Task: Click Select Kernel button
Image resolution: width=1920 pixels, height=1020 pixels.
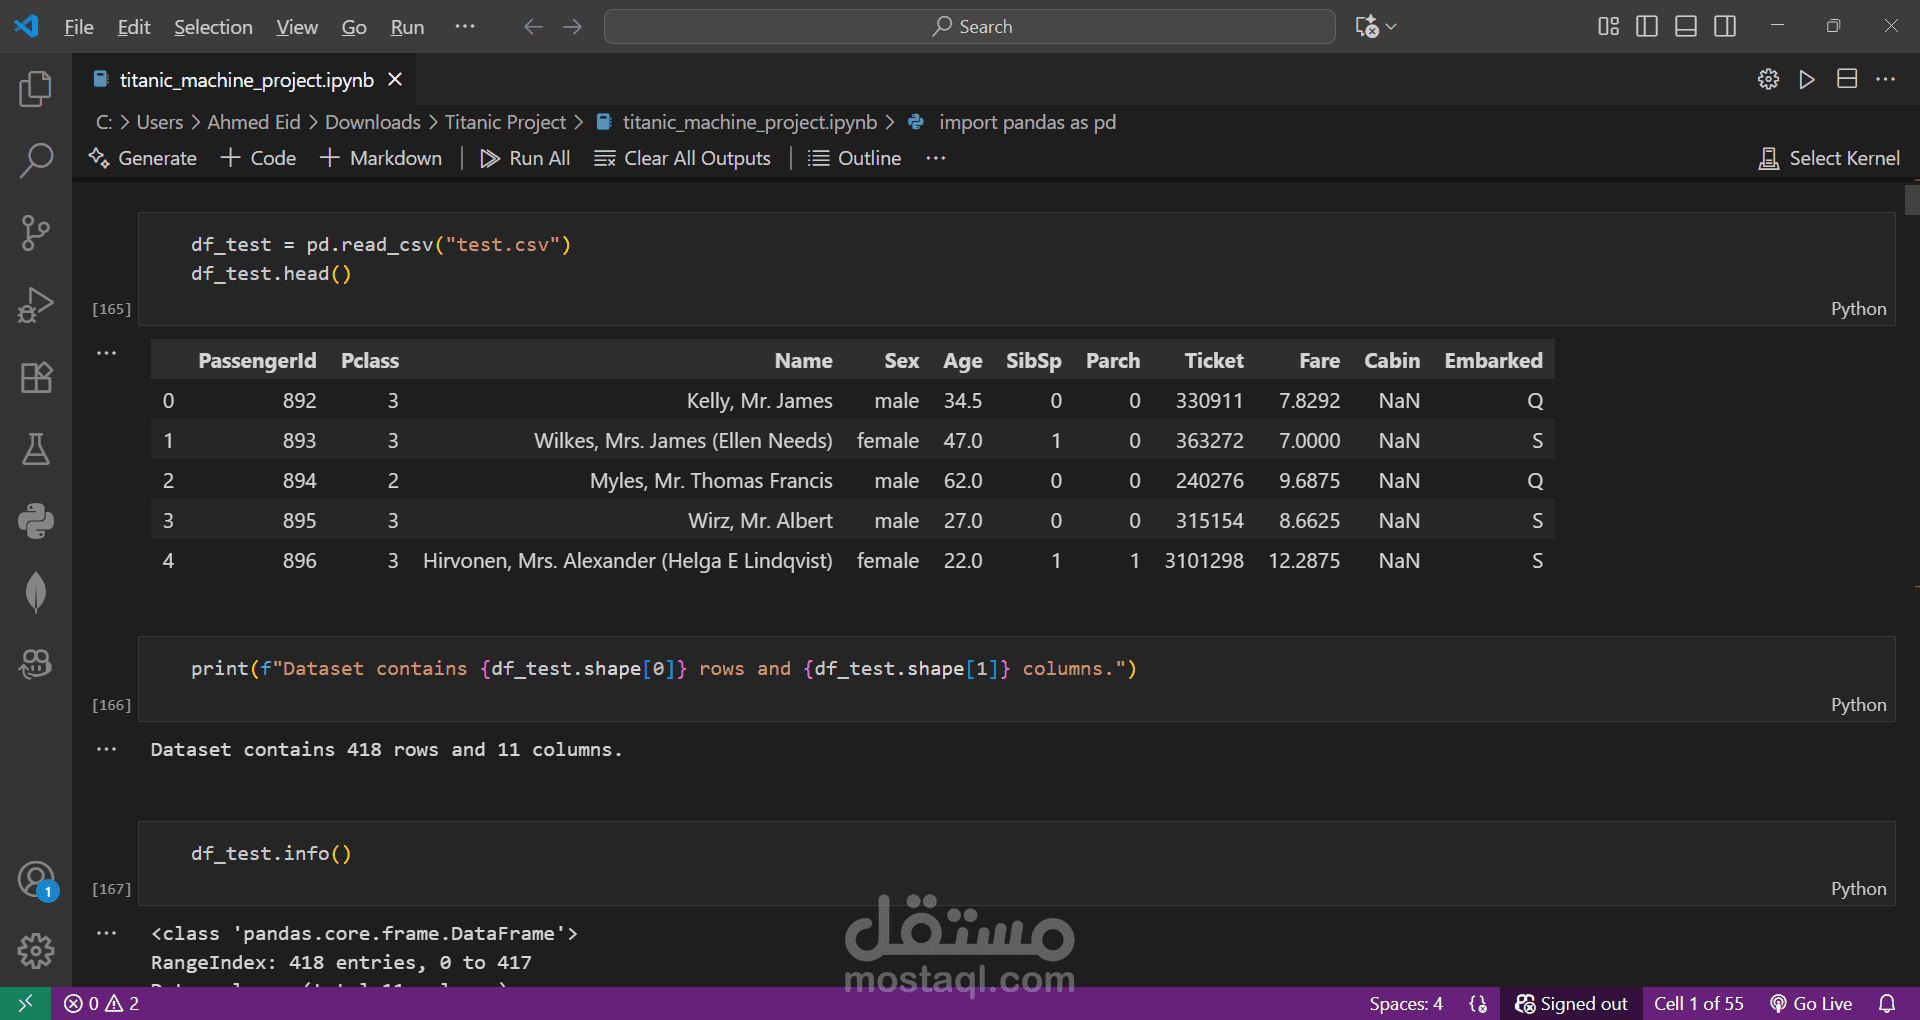Action: [x=1829, y=158]
